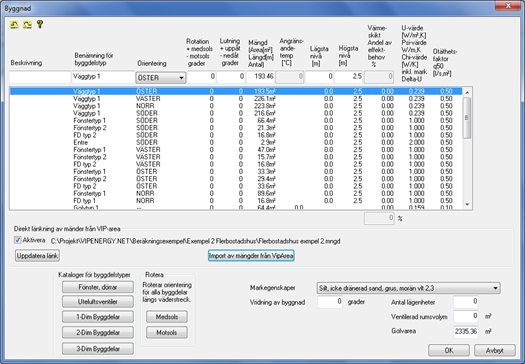The width and height of the screenshot is (525, 364).
Task: Click the building parts list scrollbar thumb
Action: click(467, 118)
